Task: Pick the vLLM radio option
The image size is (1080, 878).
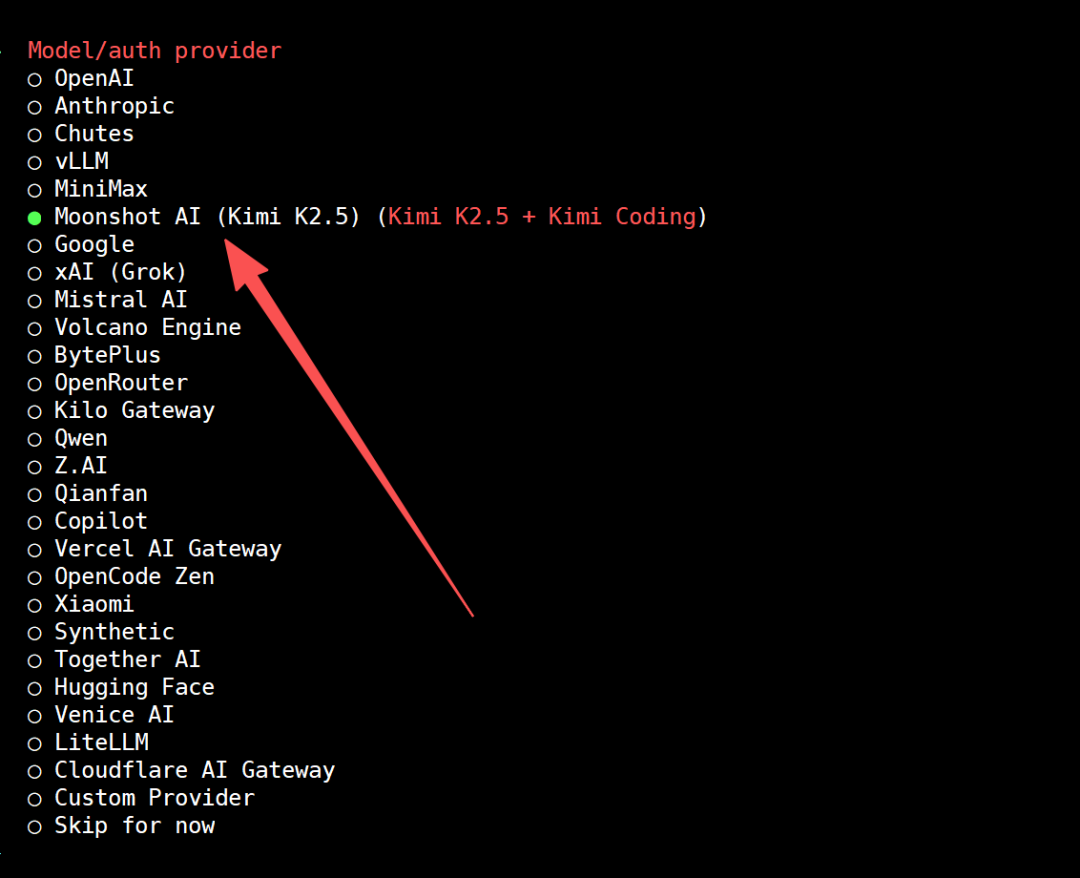Action: tap(35, 162)
